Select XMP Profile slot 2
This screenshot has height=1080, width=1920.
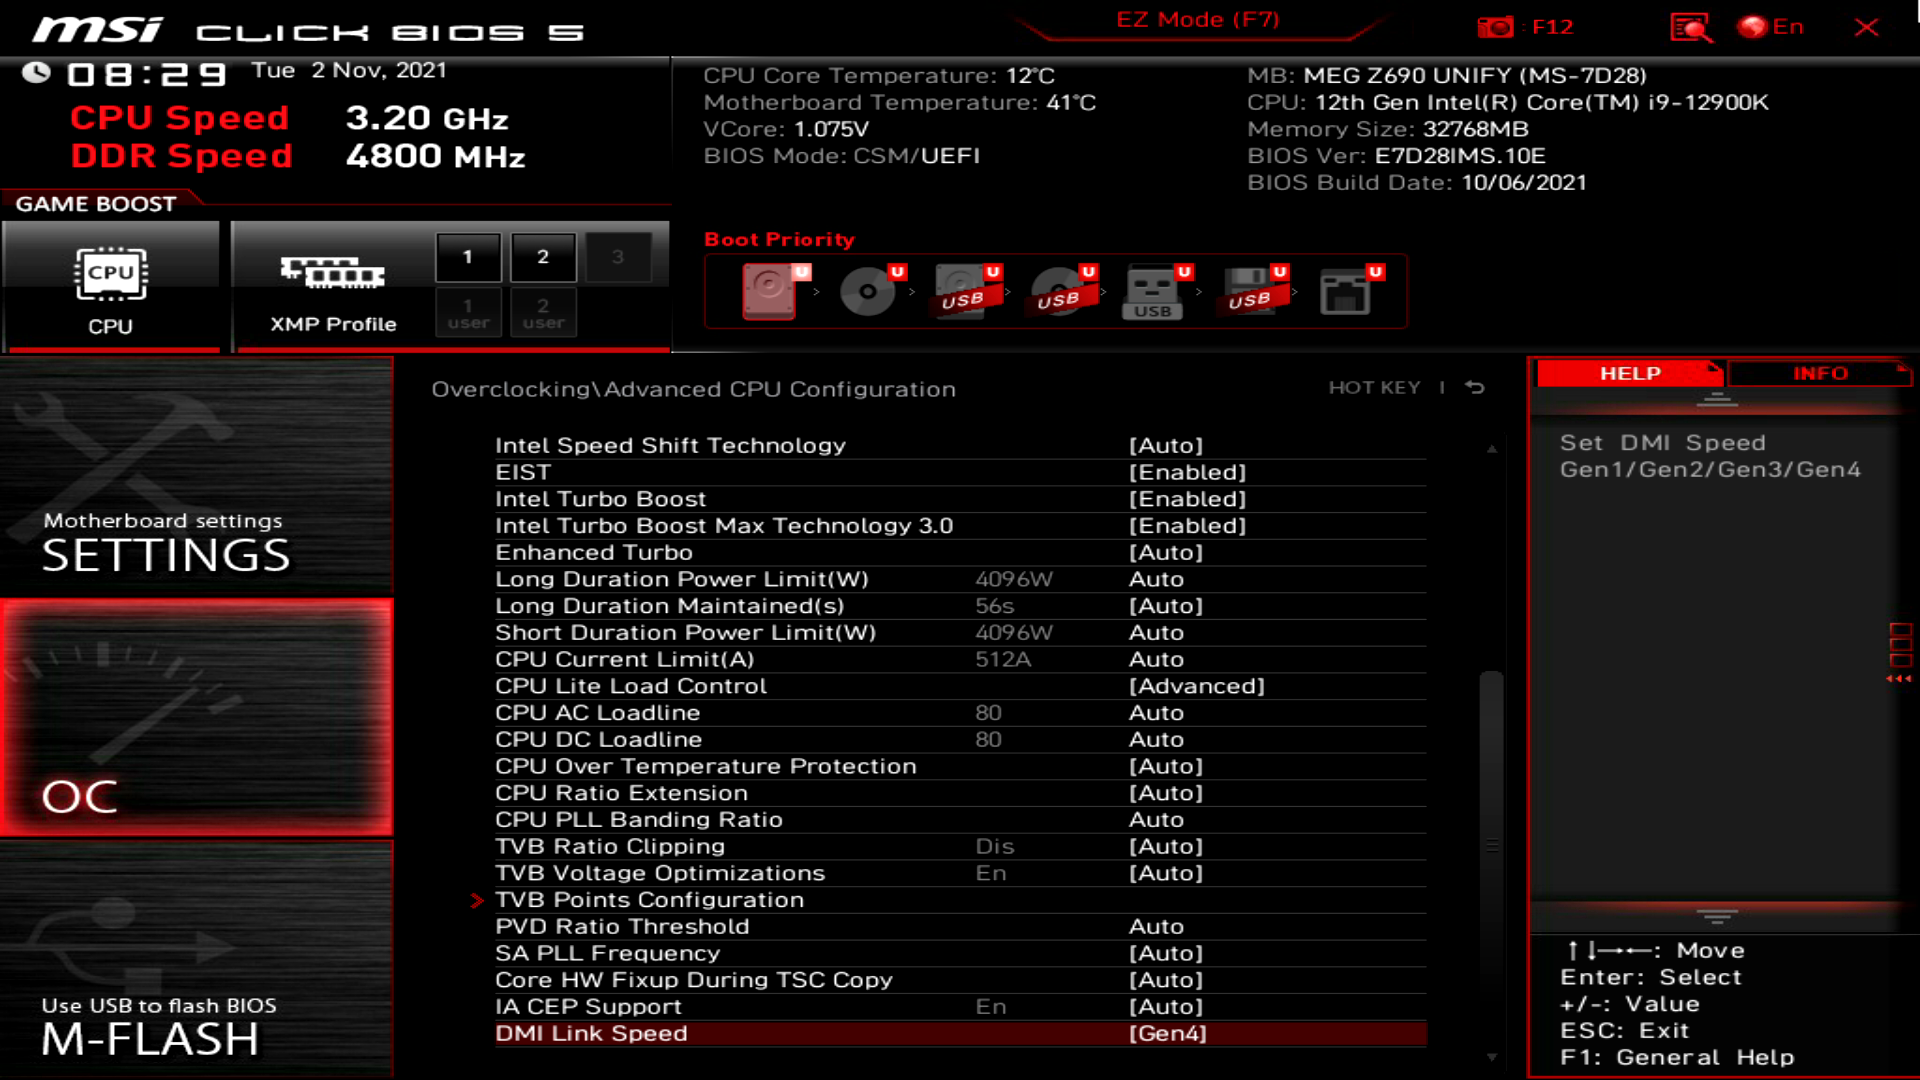click(x=542, y=256)
